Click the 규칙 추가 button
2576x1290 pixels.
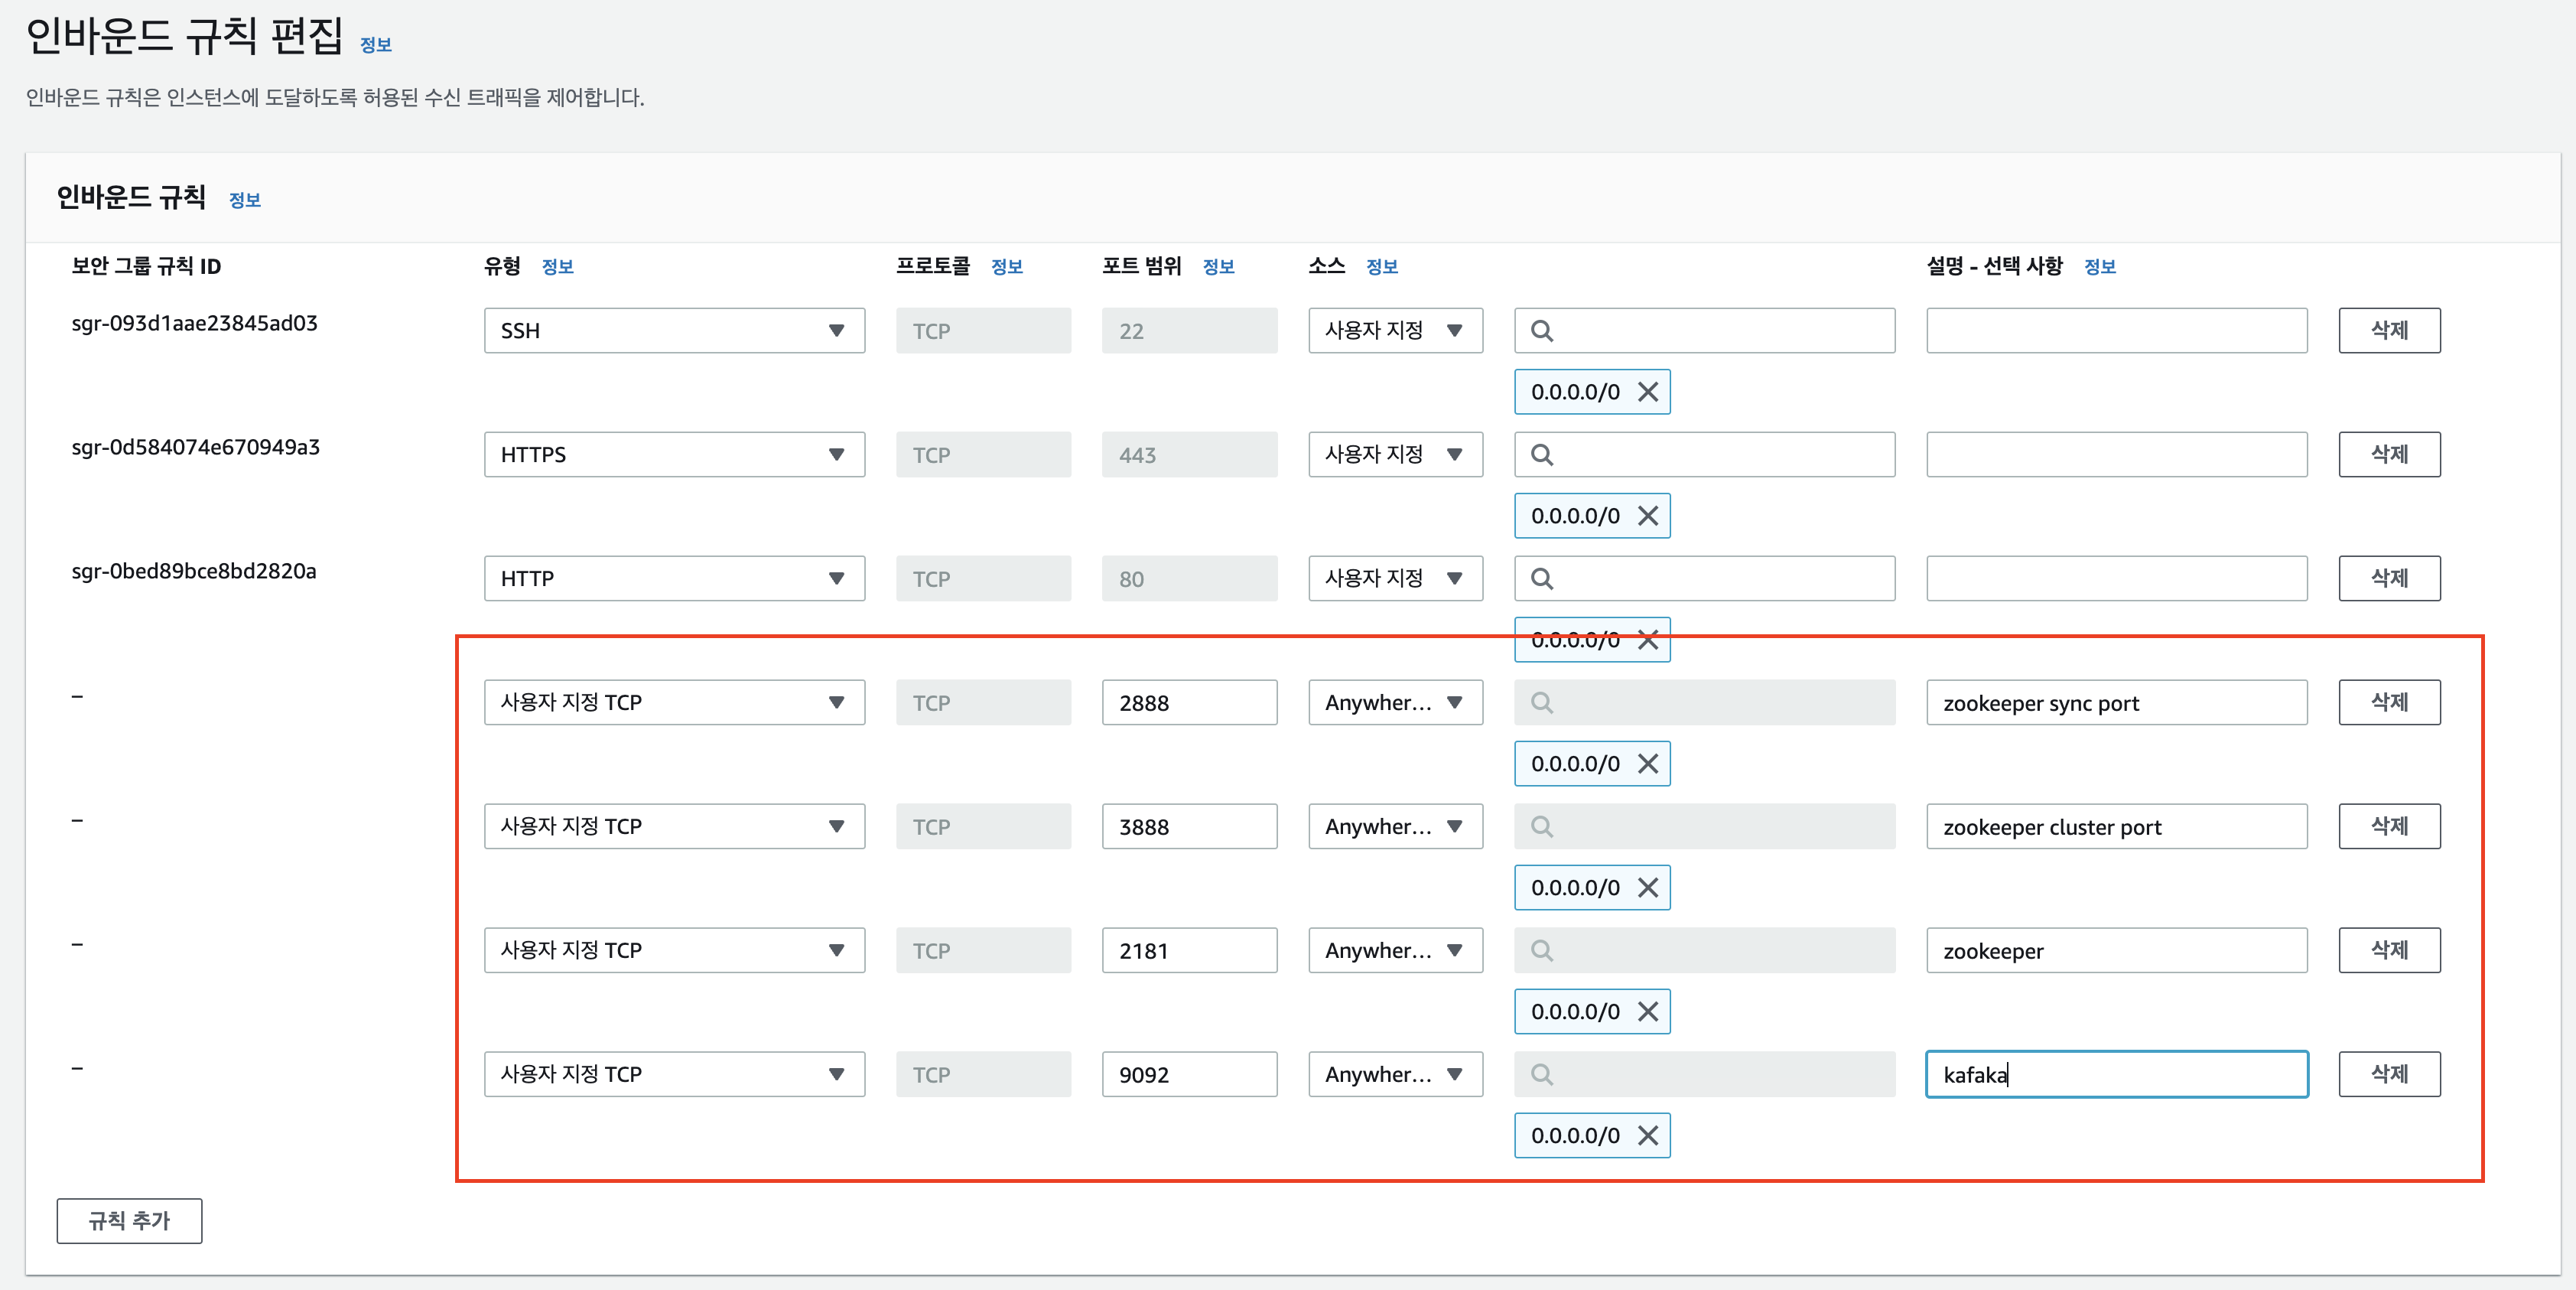pyautogui.click(x=129, y=1221)
